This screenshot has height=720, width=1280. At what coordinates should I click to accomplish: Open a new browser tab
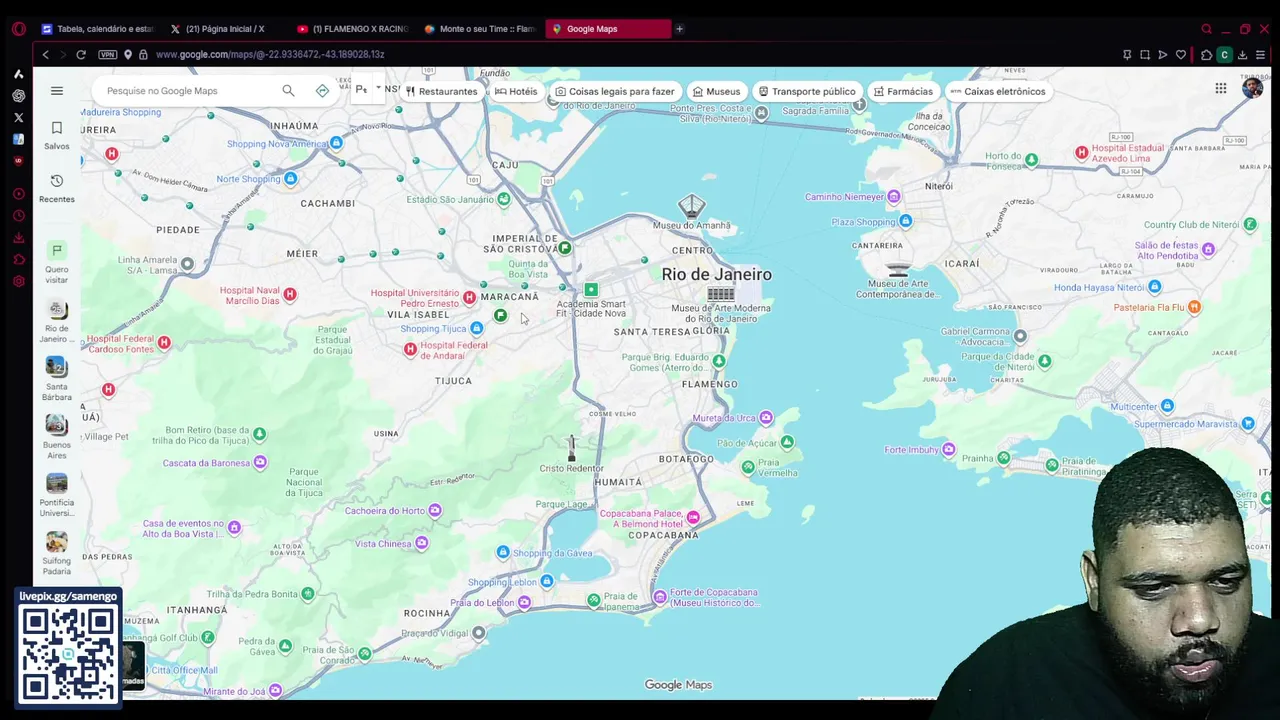coord(679,29)
